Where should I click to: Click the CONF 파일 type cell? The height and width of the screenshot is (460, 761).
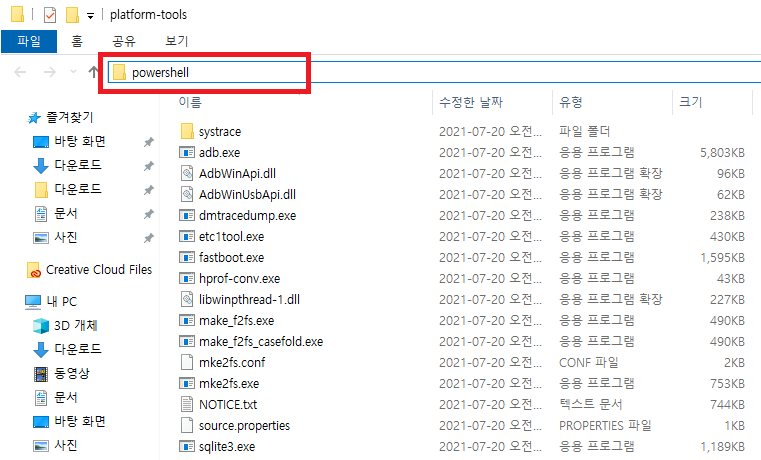[x=589, y=363]
